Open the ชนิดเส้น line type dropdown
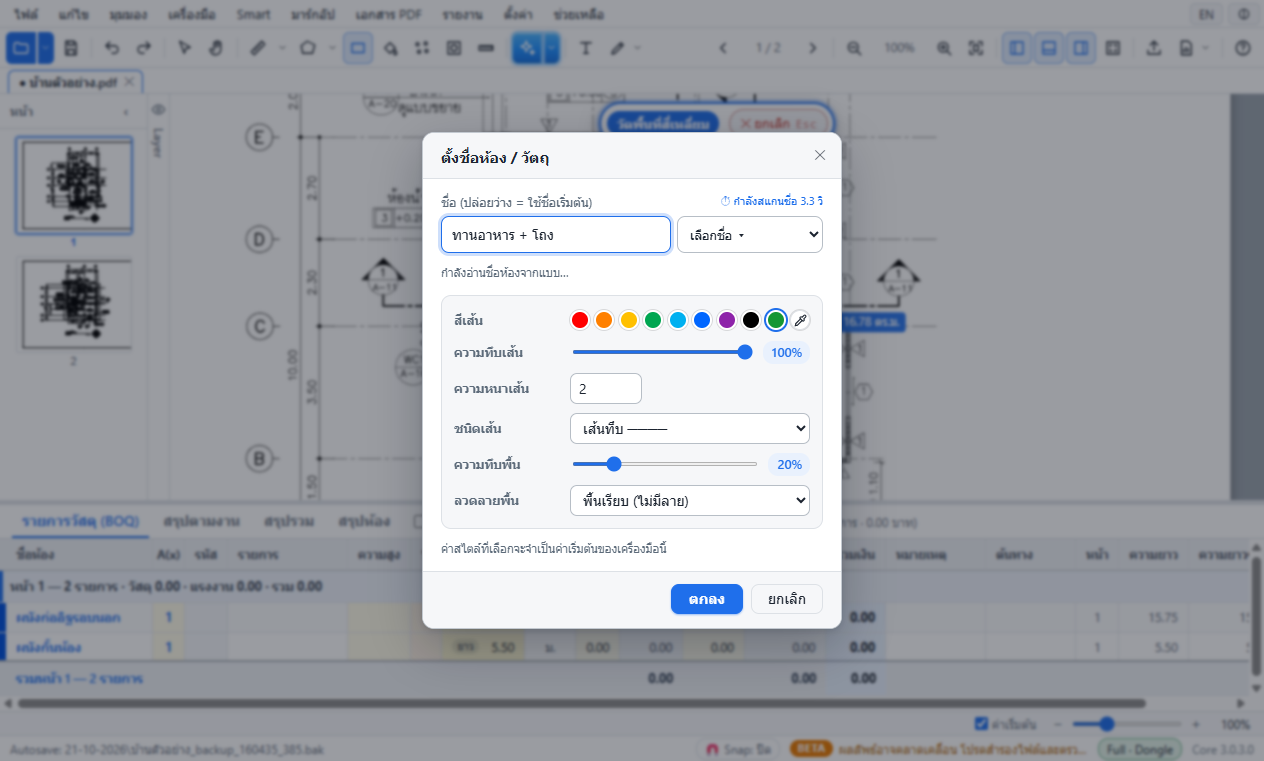The height and width of the screenshot is (761, 1264). 690,429
